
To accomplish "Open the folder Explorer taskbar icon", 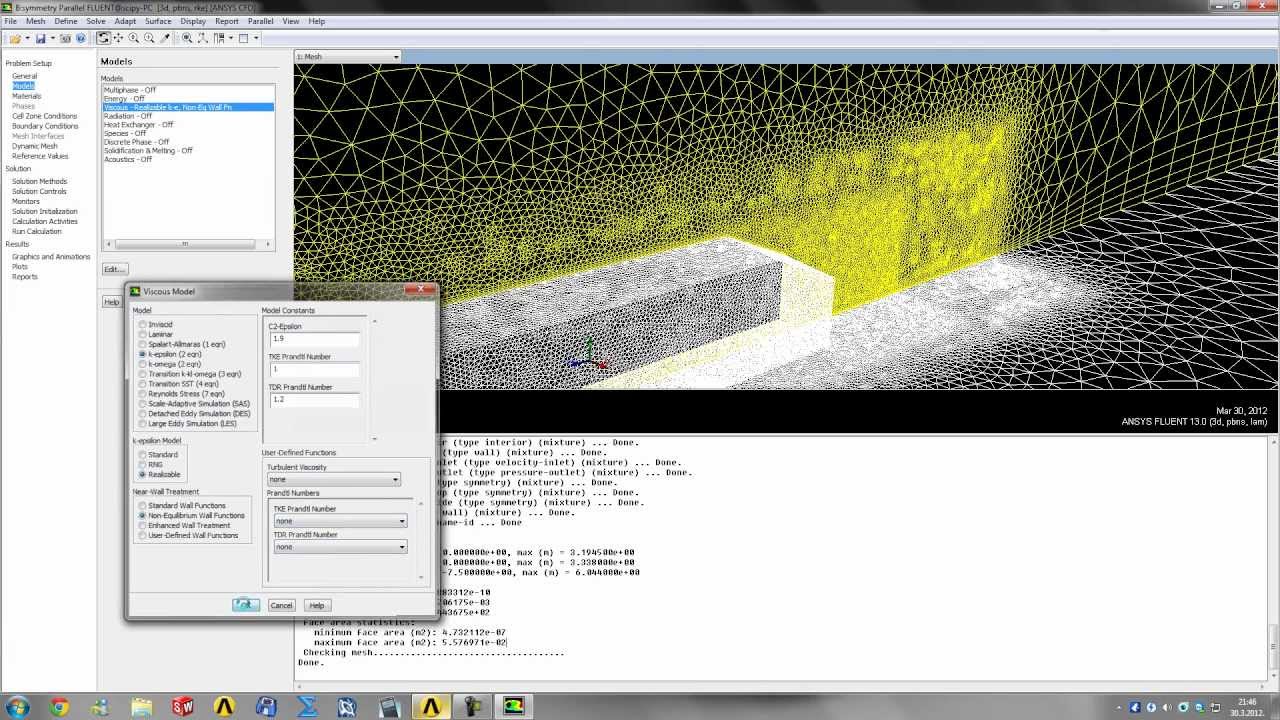I will pos(142,707).
